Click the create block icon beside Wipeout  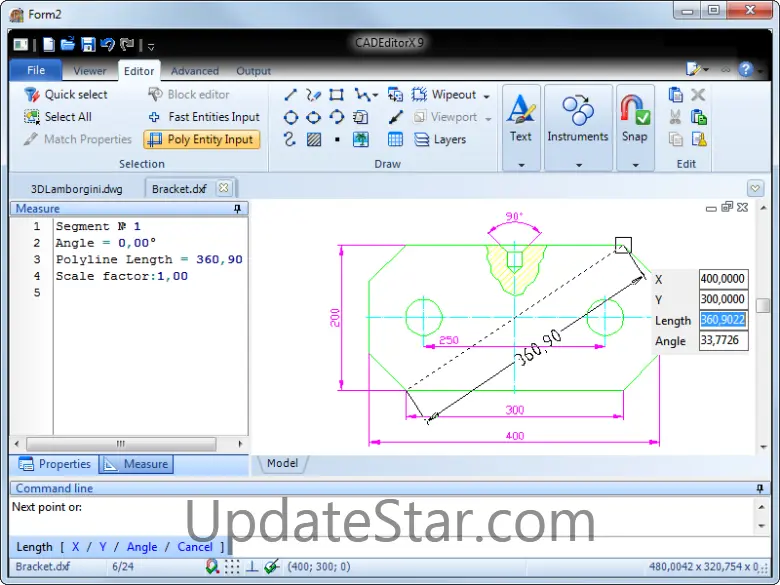[x=395, y=95]
